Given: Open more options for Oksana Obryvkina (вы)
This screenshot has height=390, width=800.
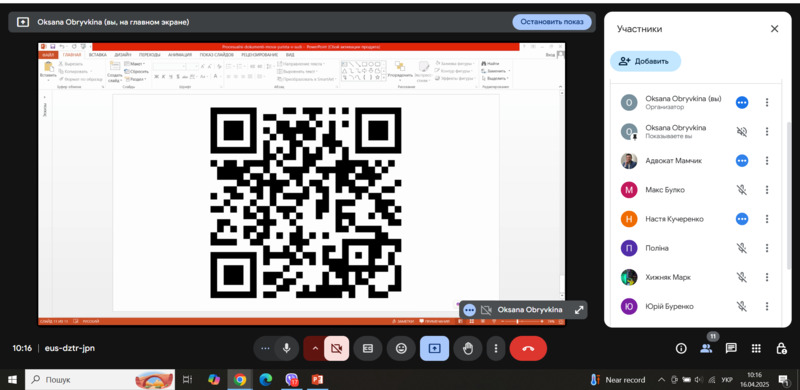Looking at the screenshot, I should click(x=766, y=103).
